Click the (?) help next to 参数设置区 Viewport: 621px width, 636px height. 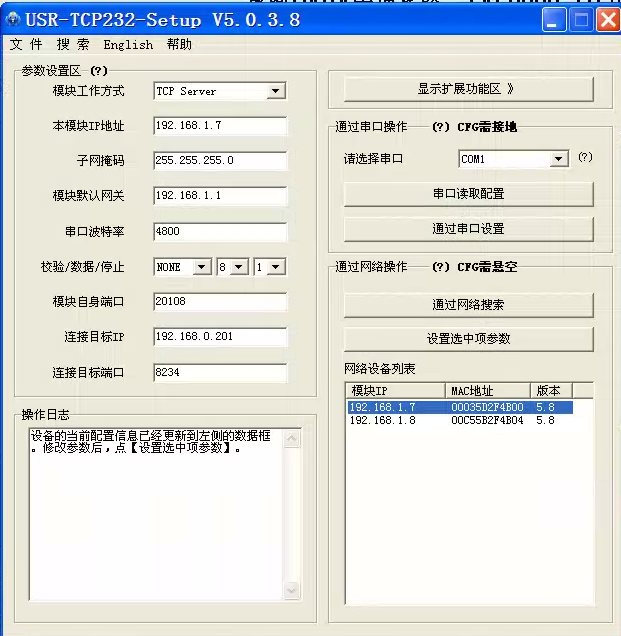pos(99,71)
